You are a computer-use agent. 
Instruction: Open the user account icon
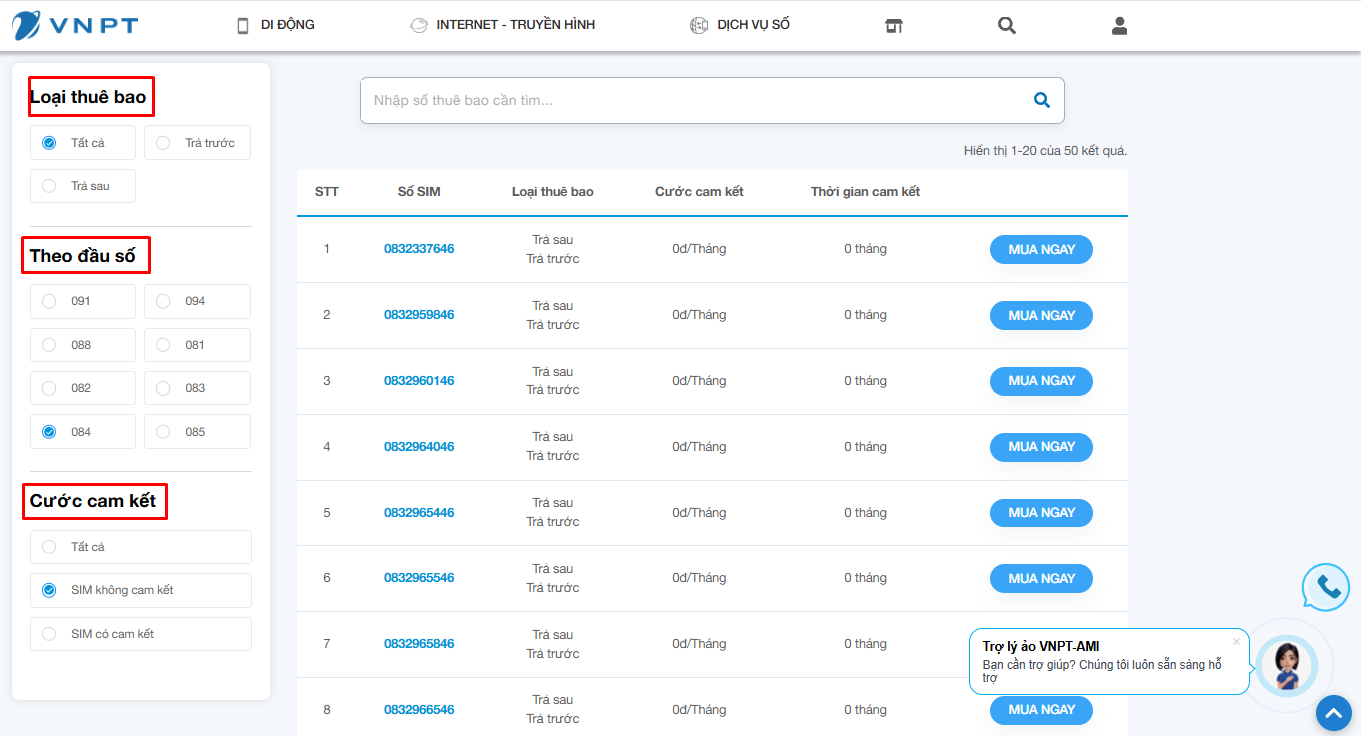[1120, 26]
